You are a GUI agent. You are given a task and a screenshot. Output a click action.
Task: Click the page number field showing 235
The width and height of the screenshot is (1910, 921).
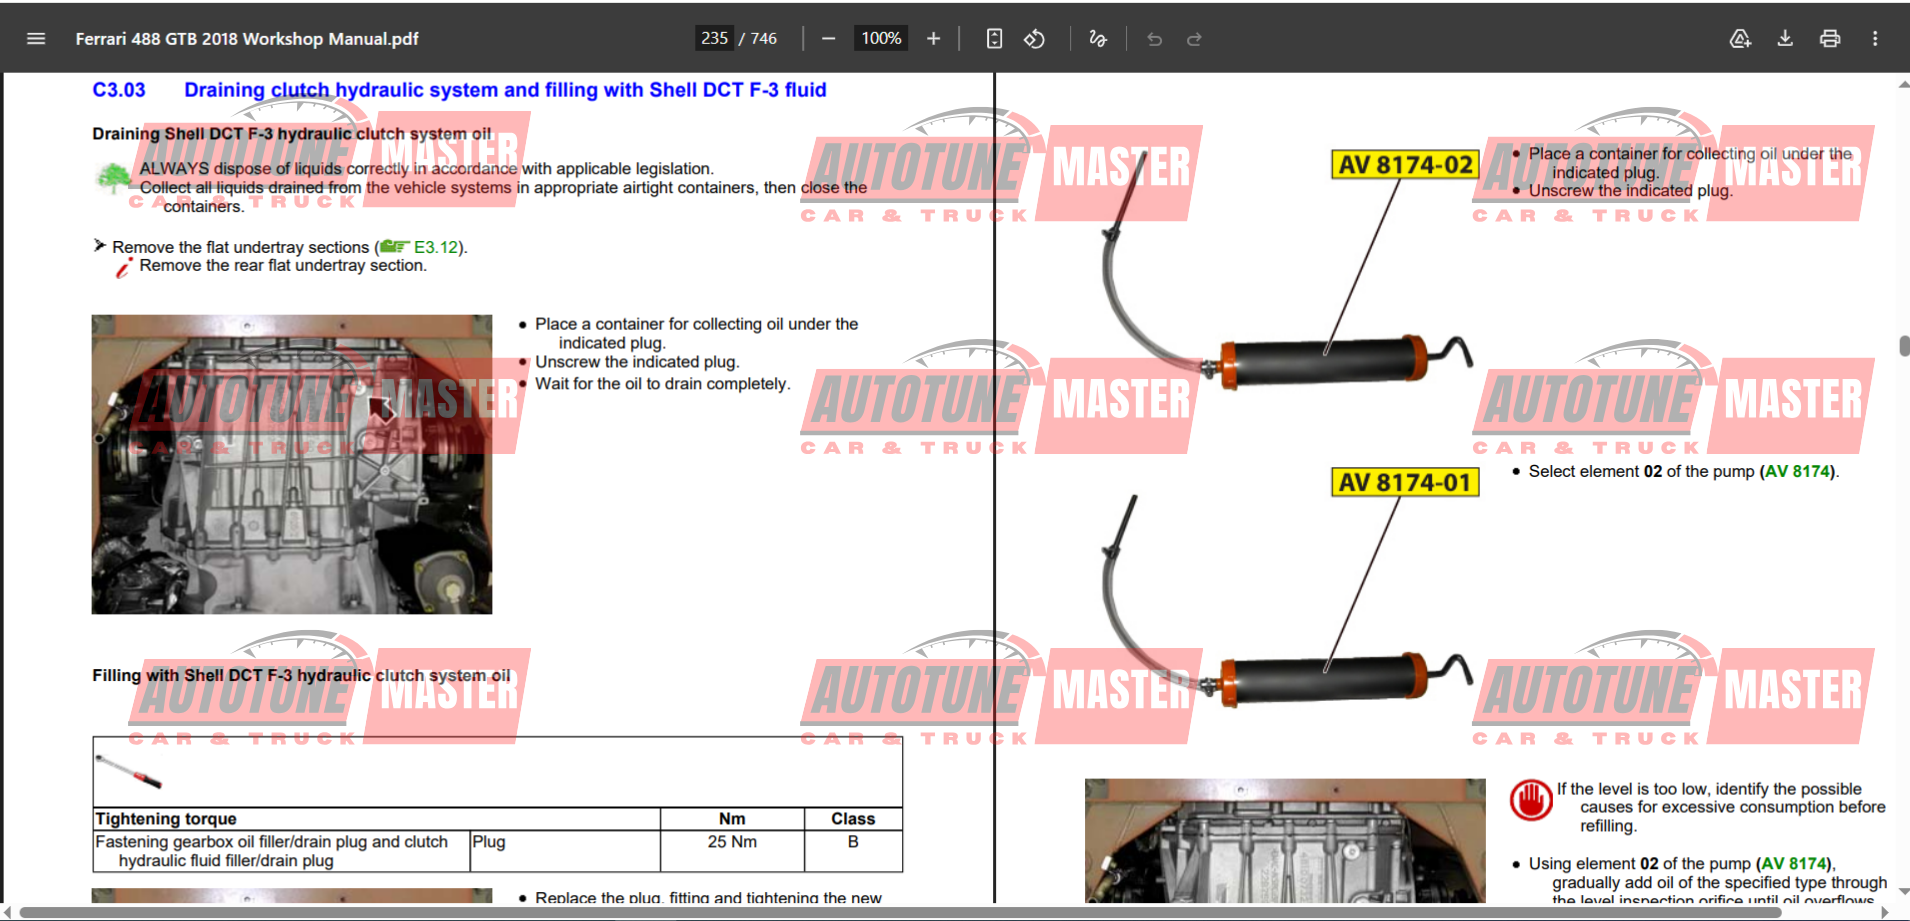click(x=714, y=38)
